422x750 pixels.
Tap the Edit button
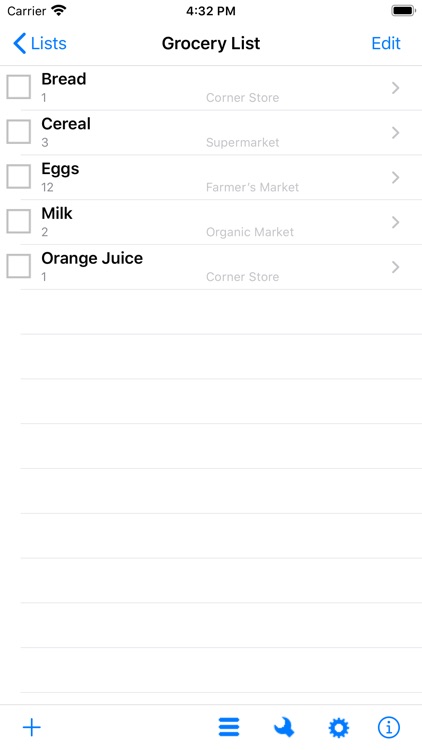coord(386,44)
